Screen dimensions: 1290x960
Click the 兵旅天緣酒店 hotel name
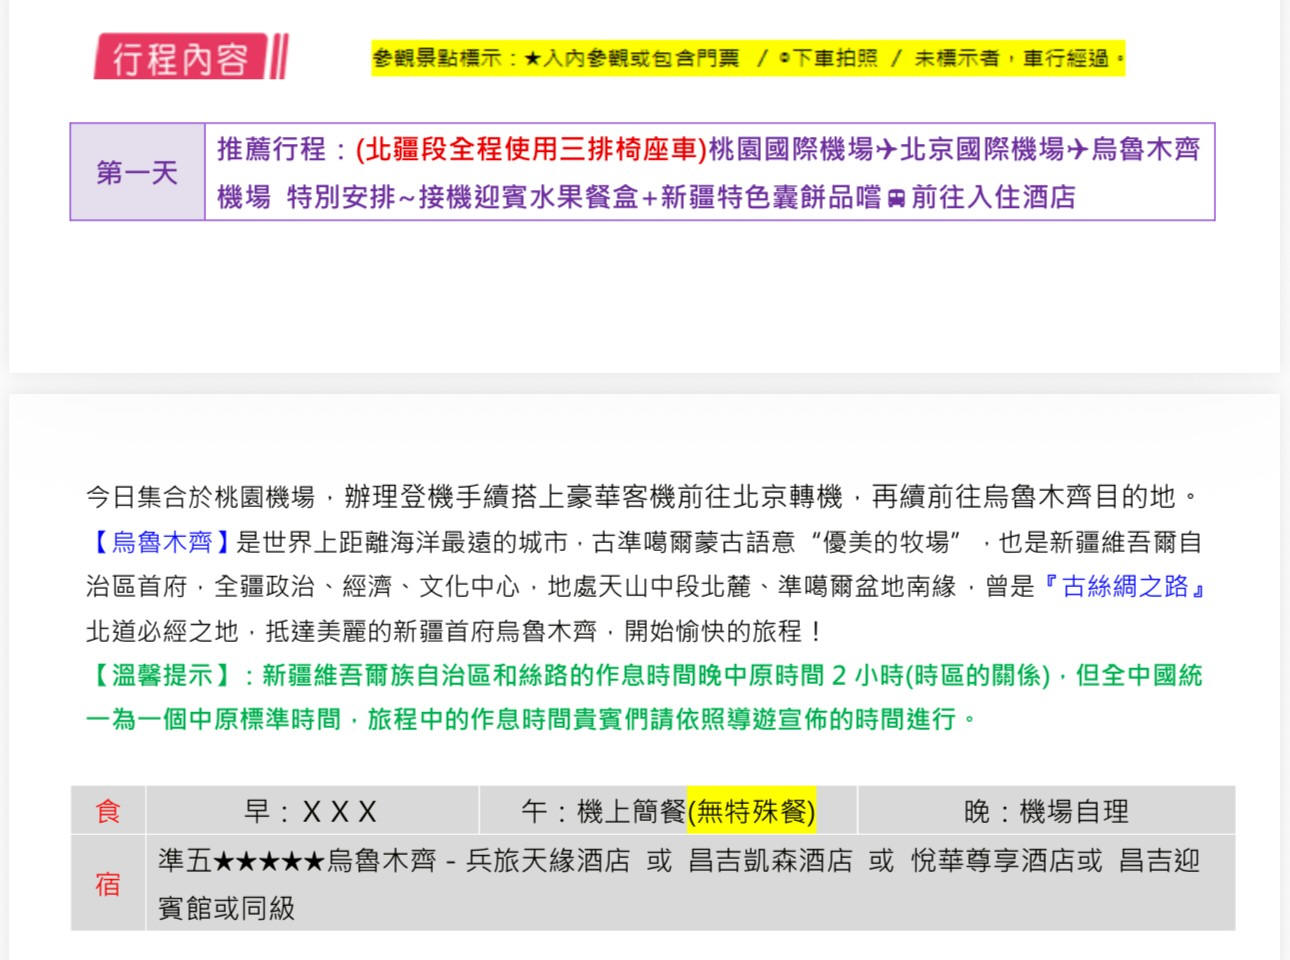tap(548, 861)
